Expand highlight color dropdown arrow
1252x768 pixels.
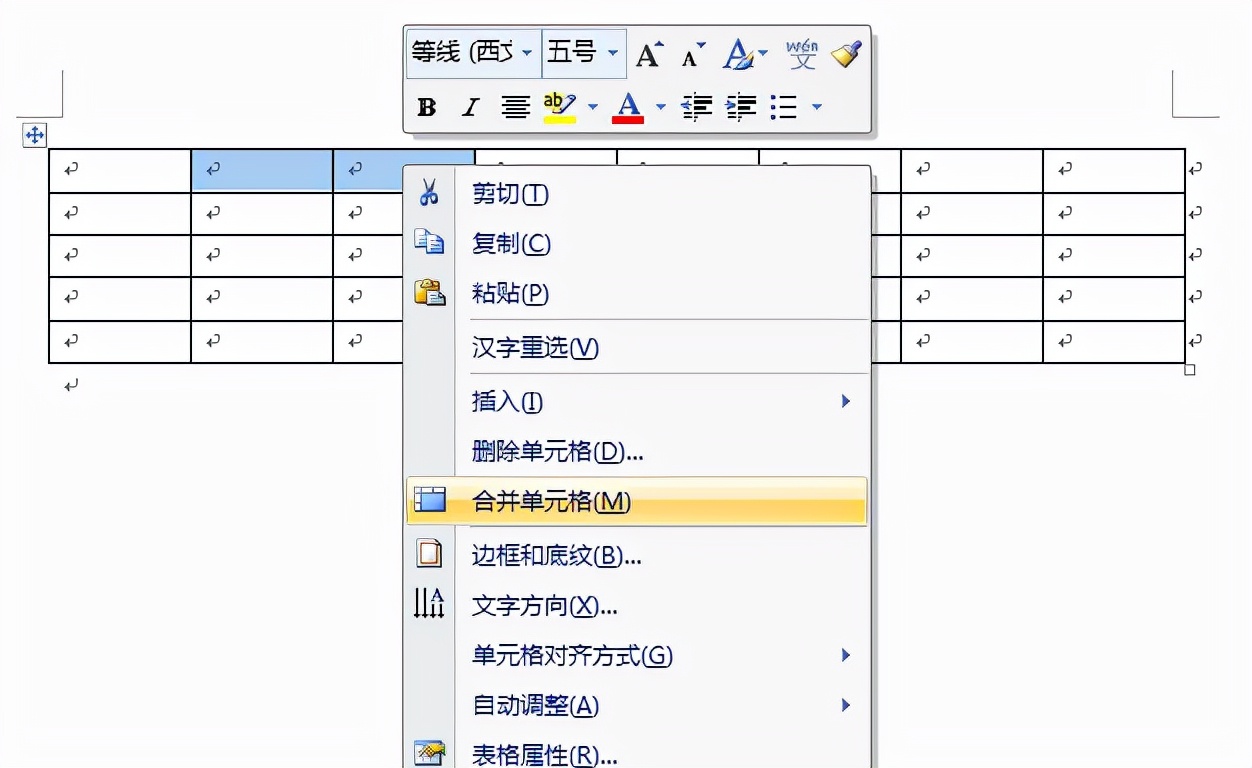pos(592,107)
